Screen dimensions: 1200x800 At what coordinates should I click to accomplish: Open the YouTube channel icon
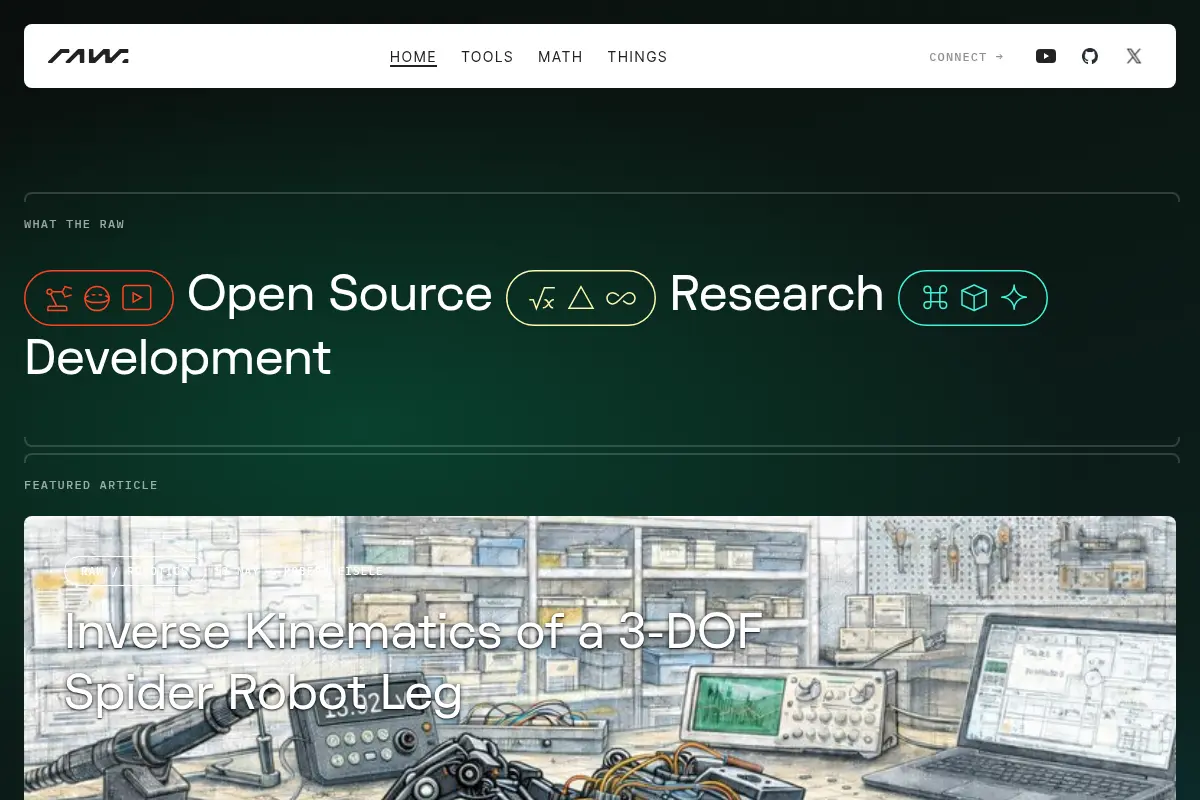pos(1046,56)
